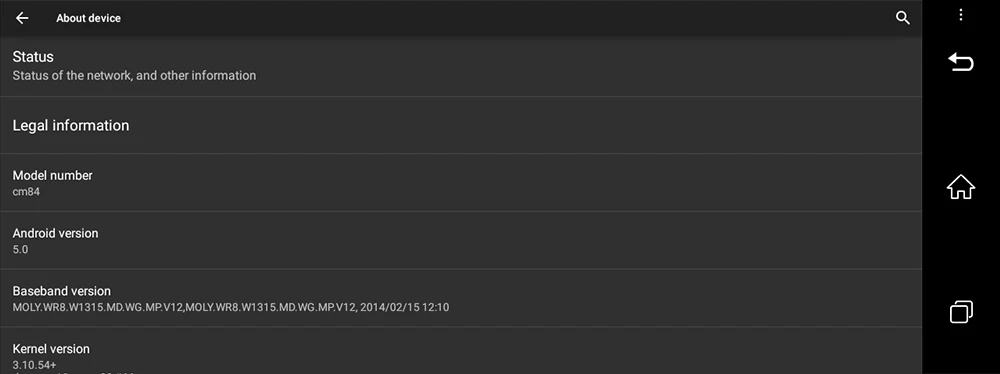Click the 2014/02/15 12:10 baseband date
Viewport: 1000px width, 374px height.
[x=405, y=307]
